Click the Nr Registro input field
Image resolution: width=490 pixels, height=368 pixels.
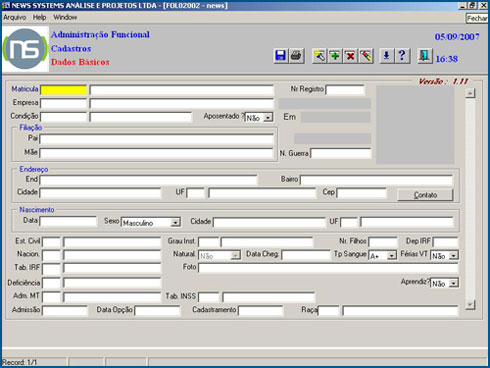click(x=345, y=90)
